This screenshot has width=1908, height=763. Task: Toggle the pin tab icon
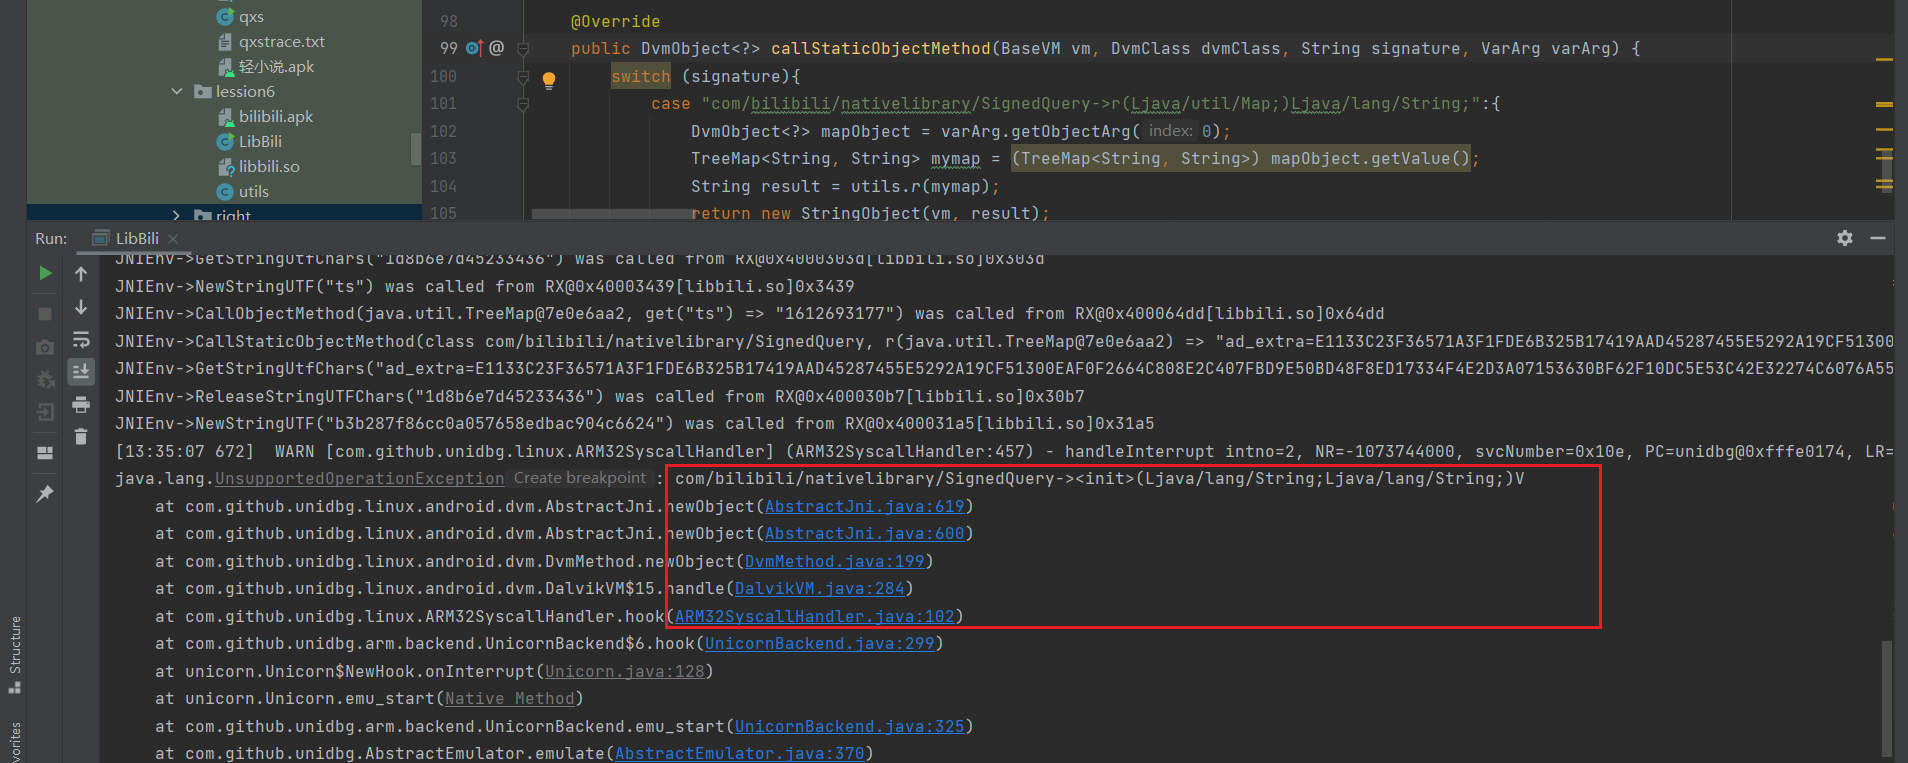pyautogui.click(x=45, y=494)
